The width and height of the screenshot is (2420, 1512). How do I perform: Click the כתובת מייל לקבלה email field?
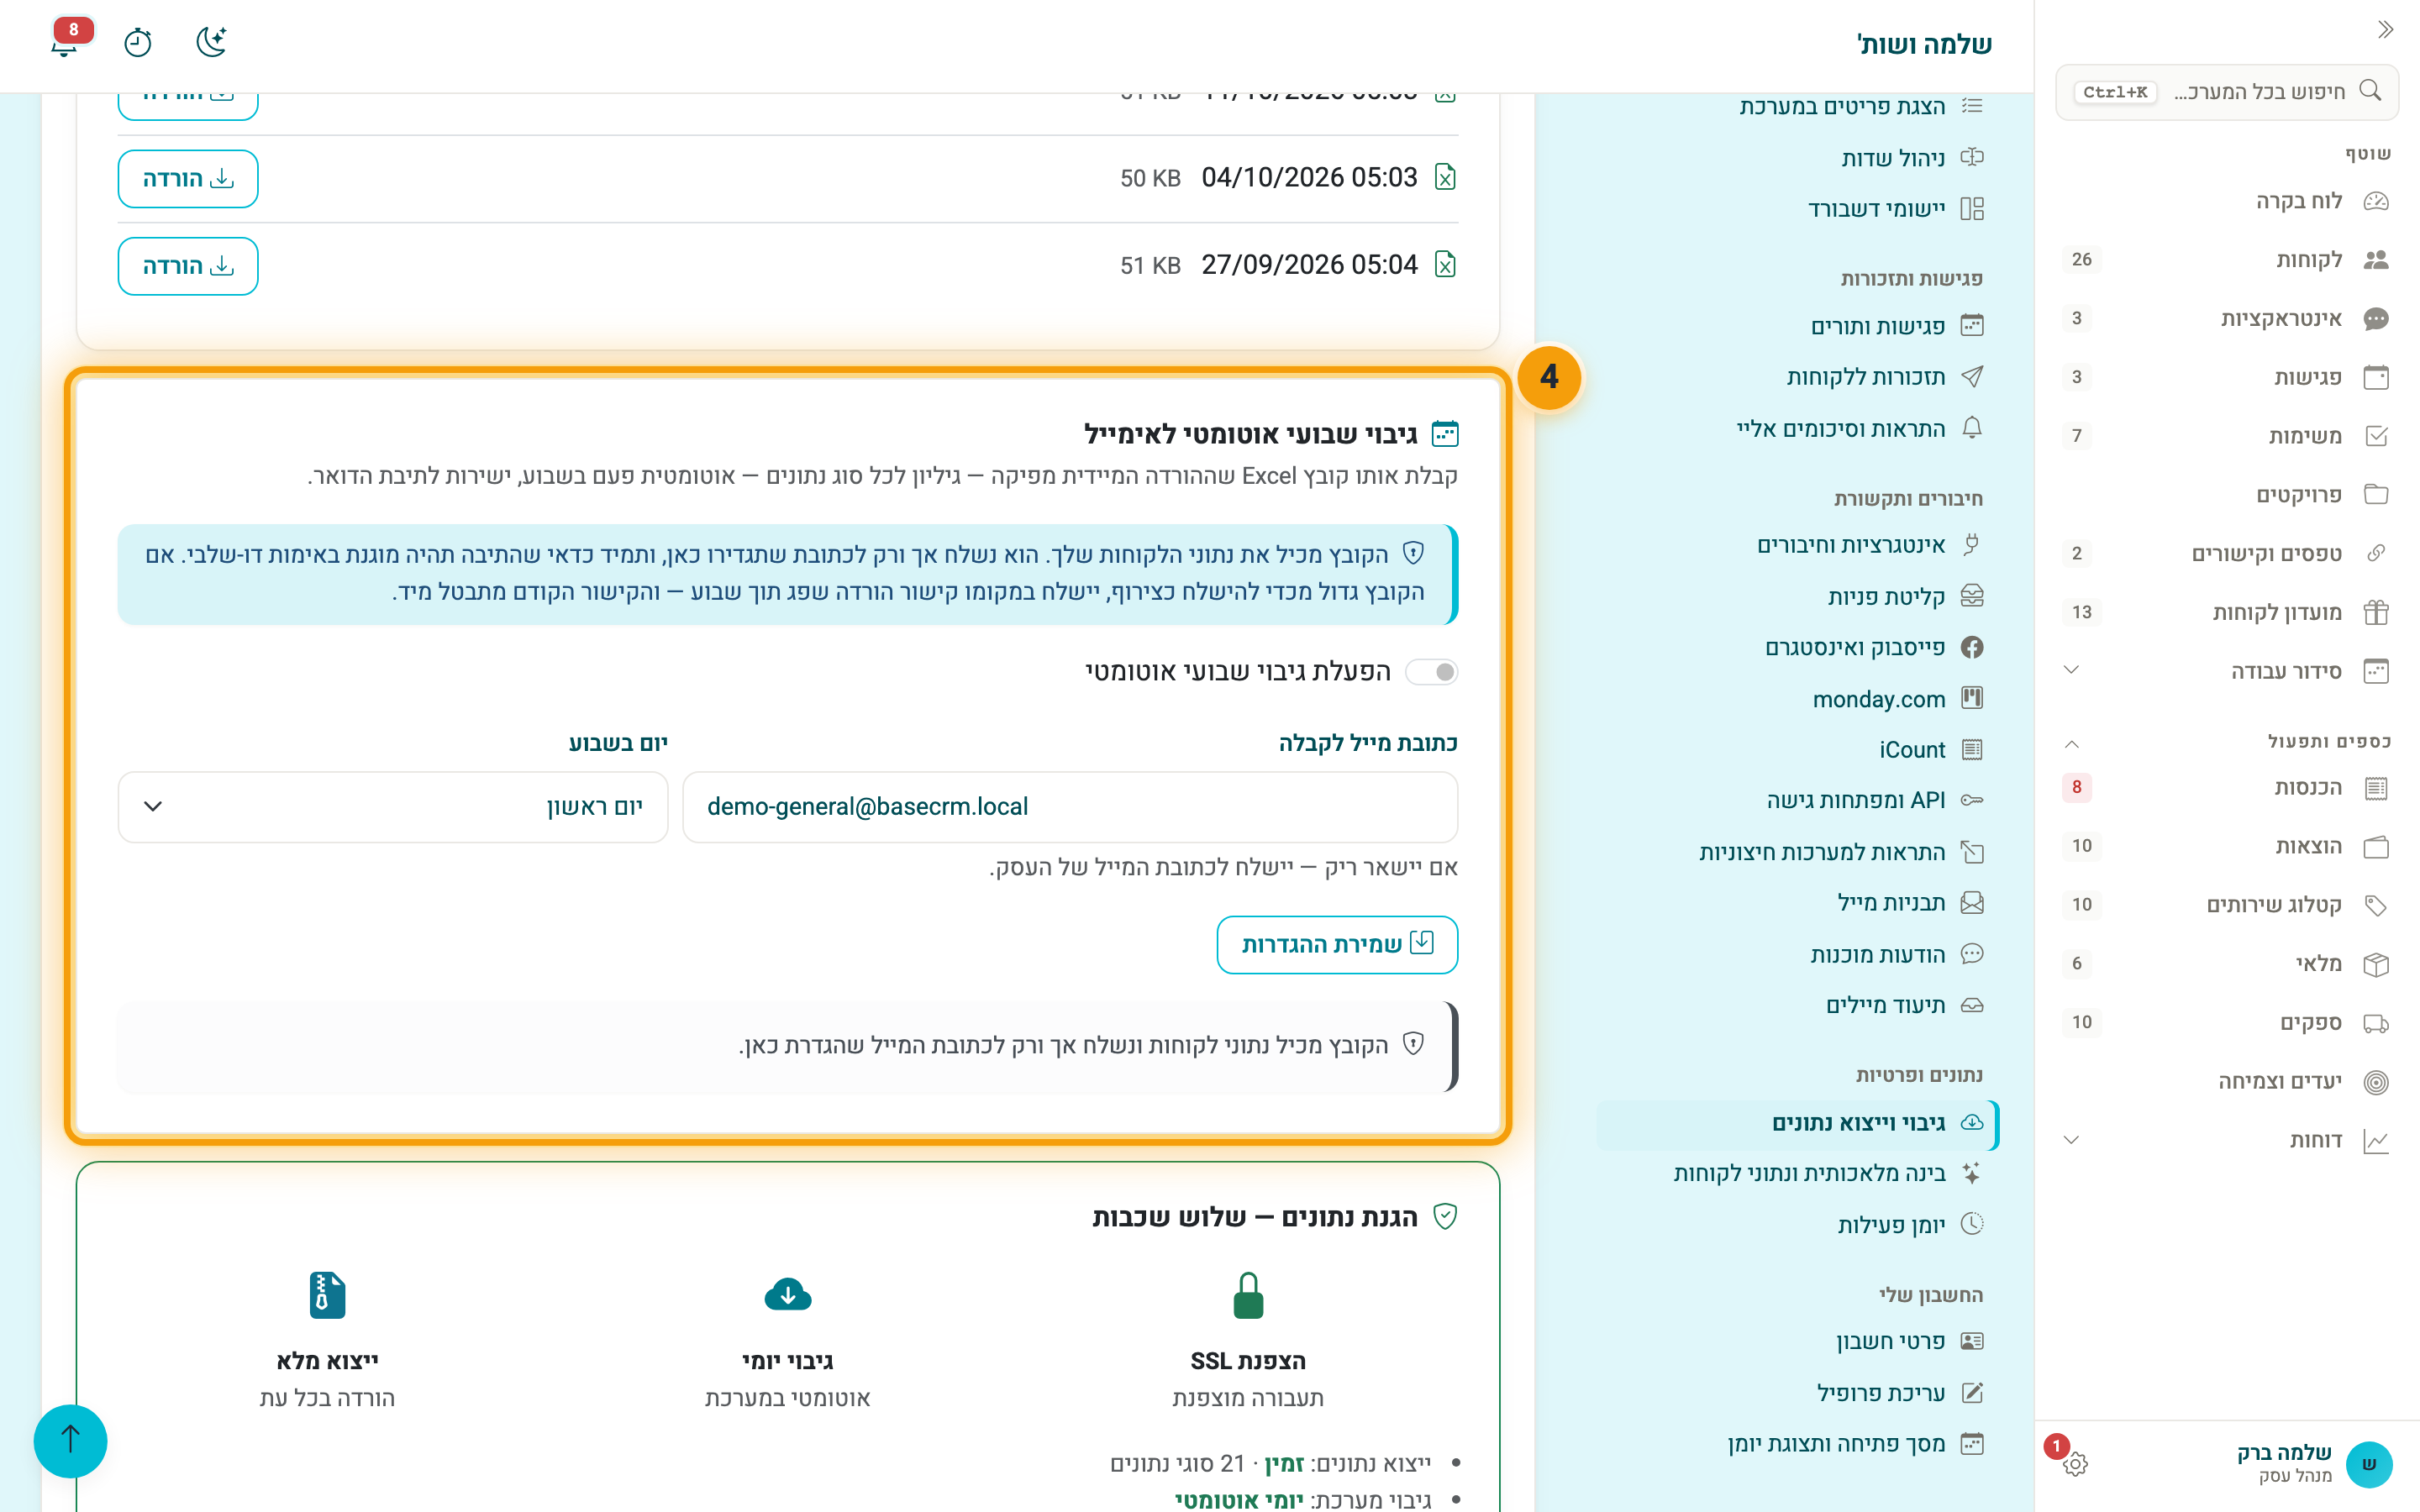[1070, 807]
